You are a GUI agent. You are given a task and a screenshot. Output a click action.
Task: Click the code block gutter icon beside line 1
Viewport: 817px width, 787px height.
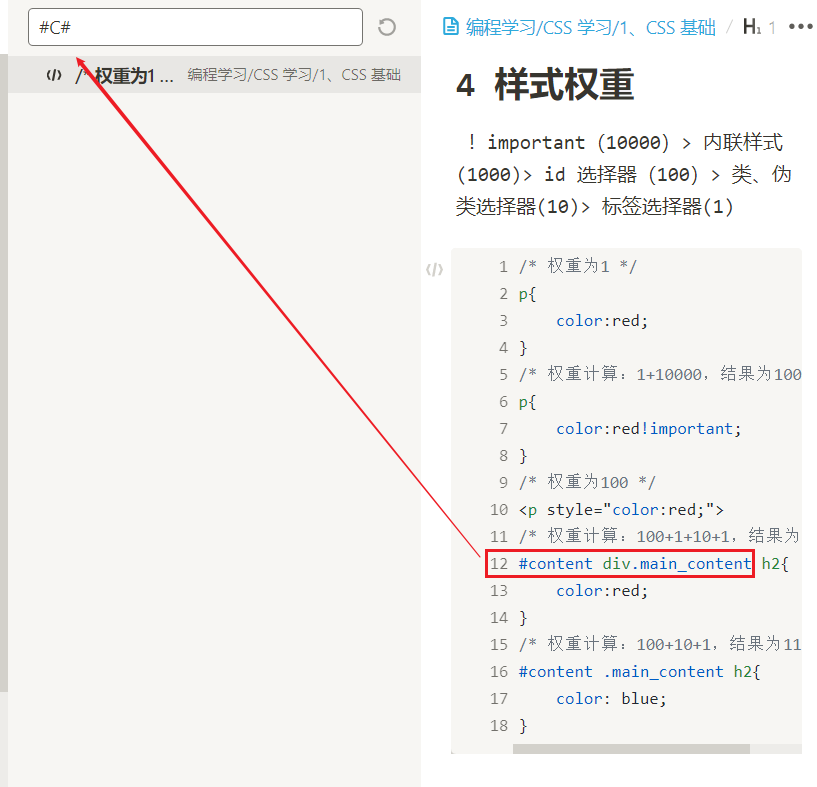[435, 269]
